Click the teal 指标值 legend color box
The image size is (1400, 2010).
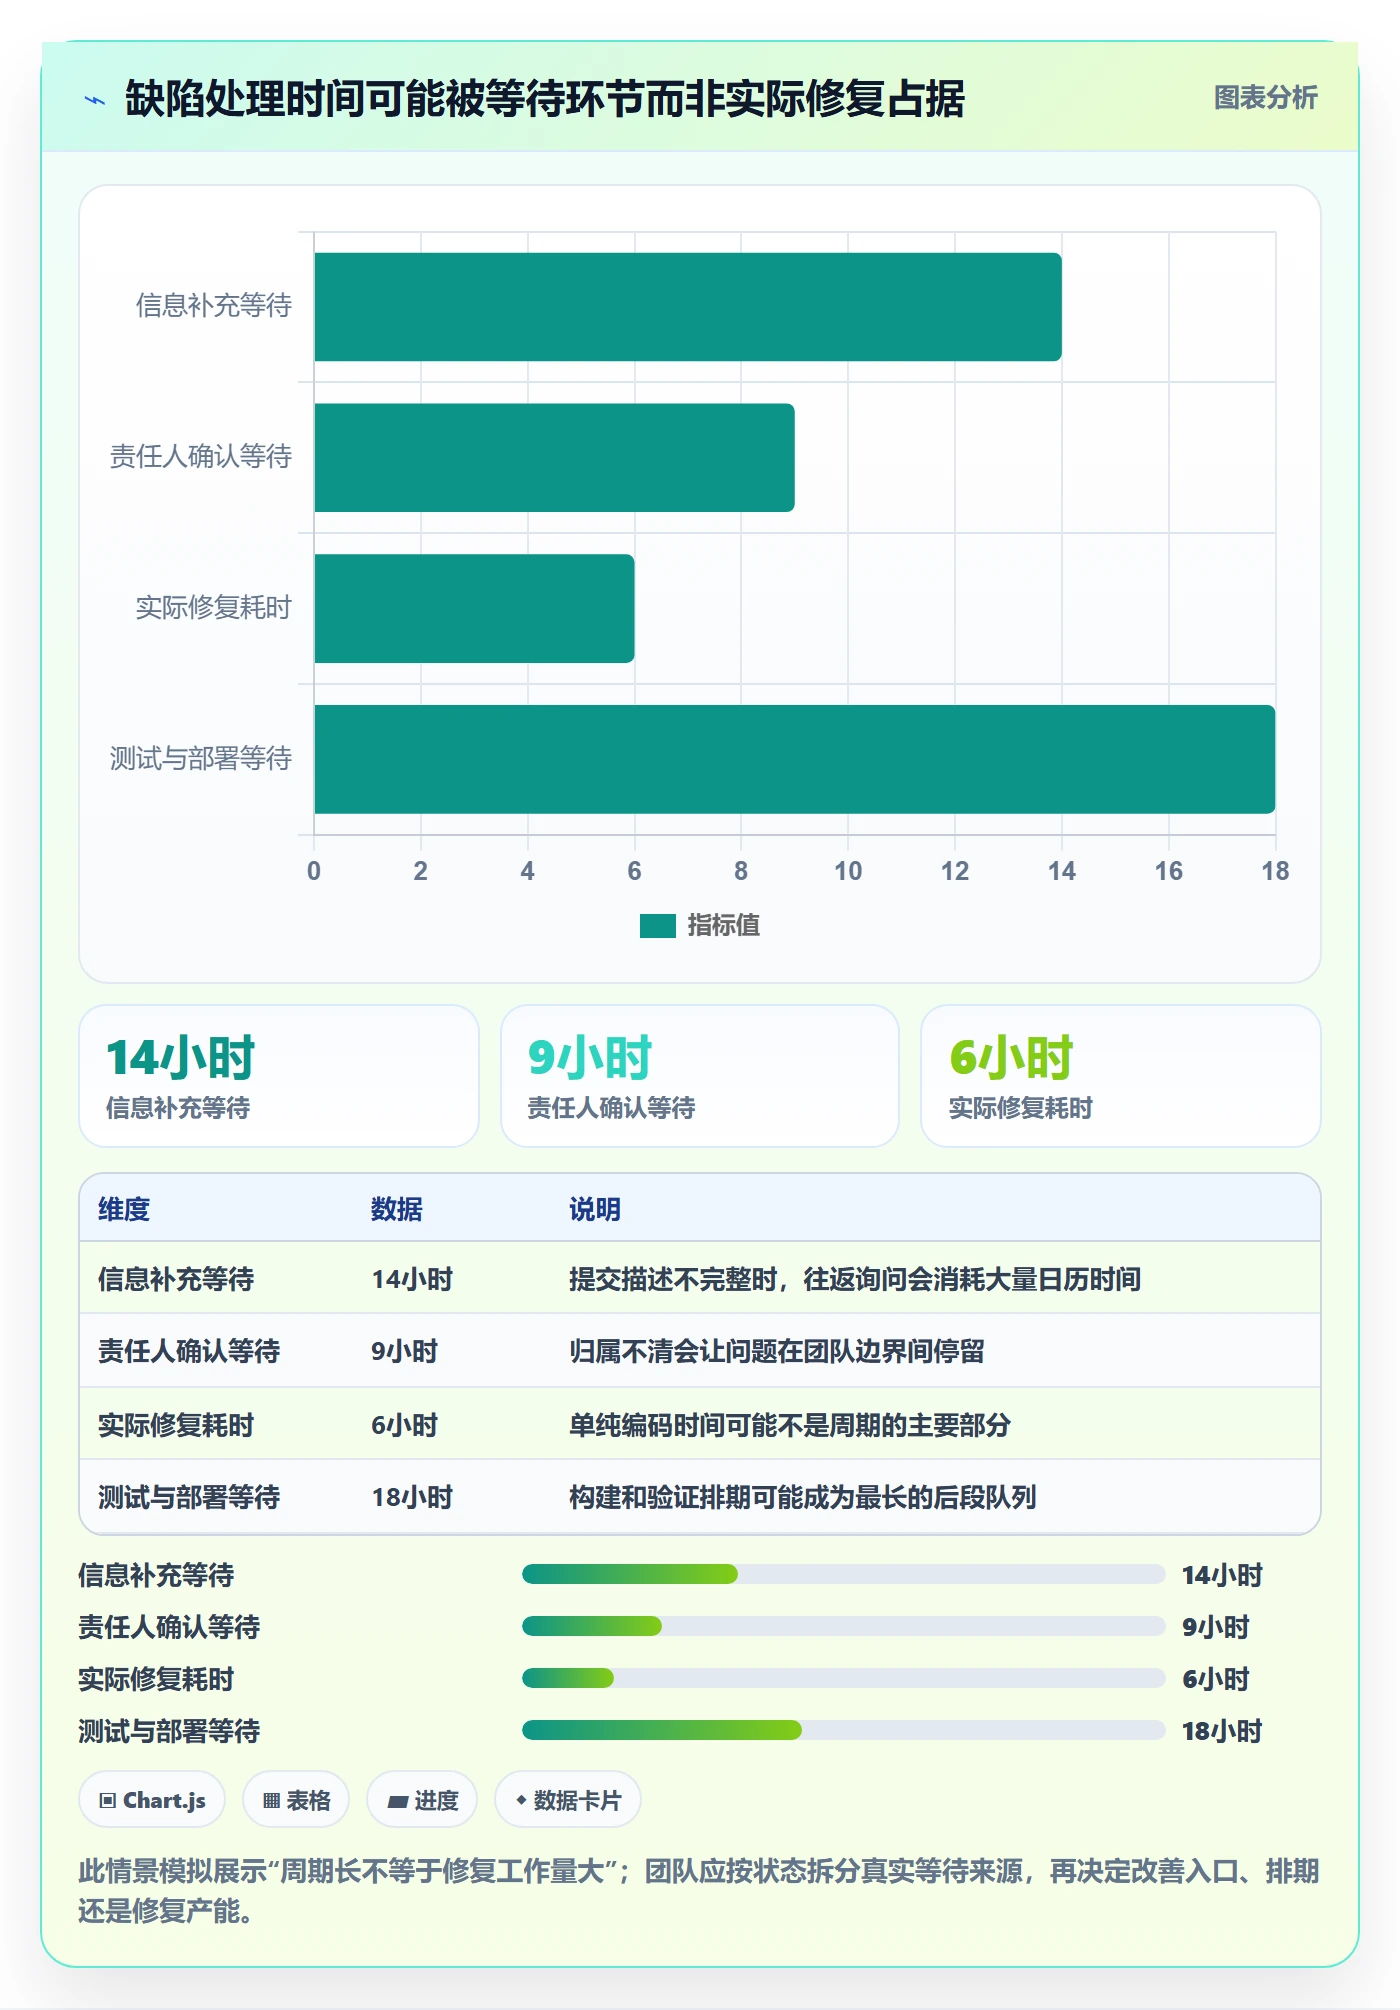658,926
